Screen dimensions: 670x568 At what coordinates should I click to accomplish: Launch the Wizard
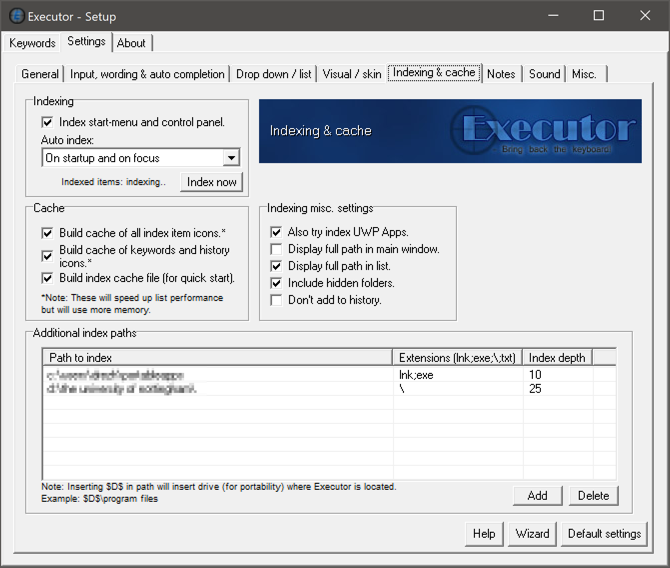pyautogui.click(x=532, y=534)
